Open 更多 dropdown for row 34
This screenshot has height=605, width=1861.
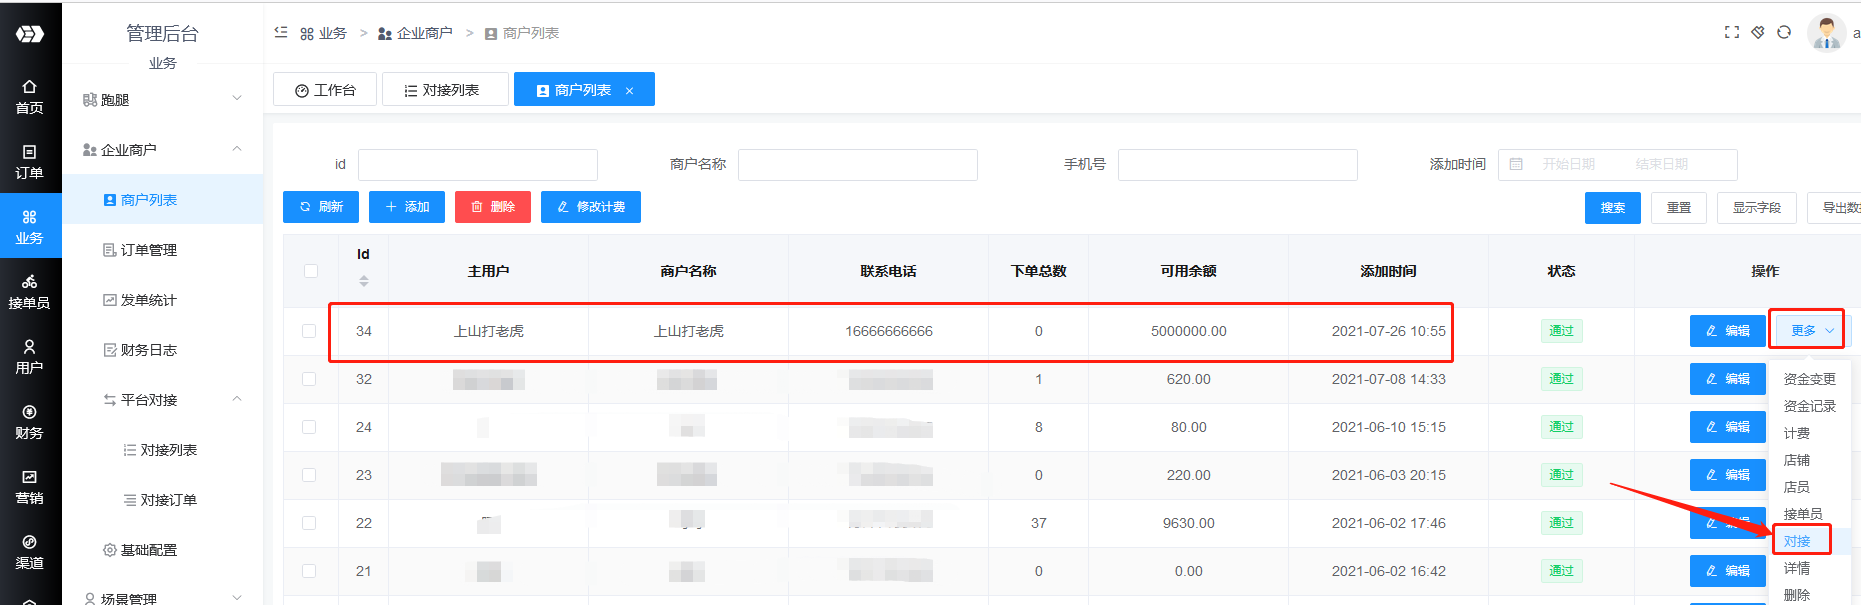(1811, 331)
